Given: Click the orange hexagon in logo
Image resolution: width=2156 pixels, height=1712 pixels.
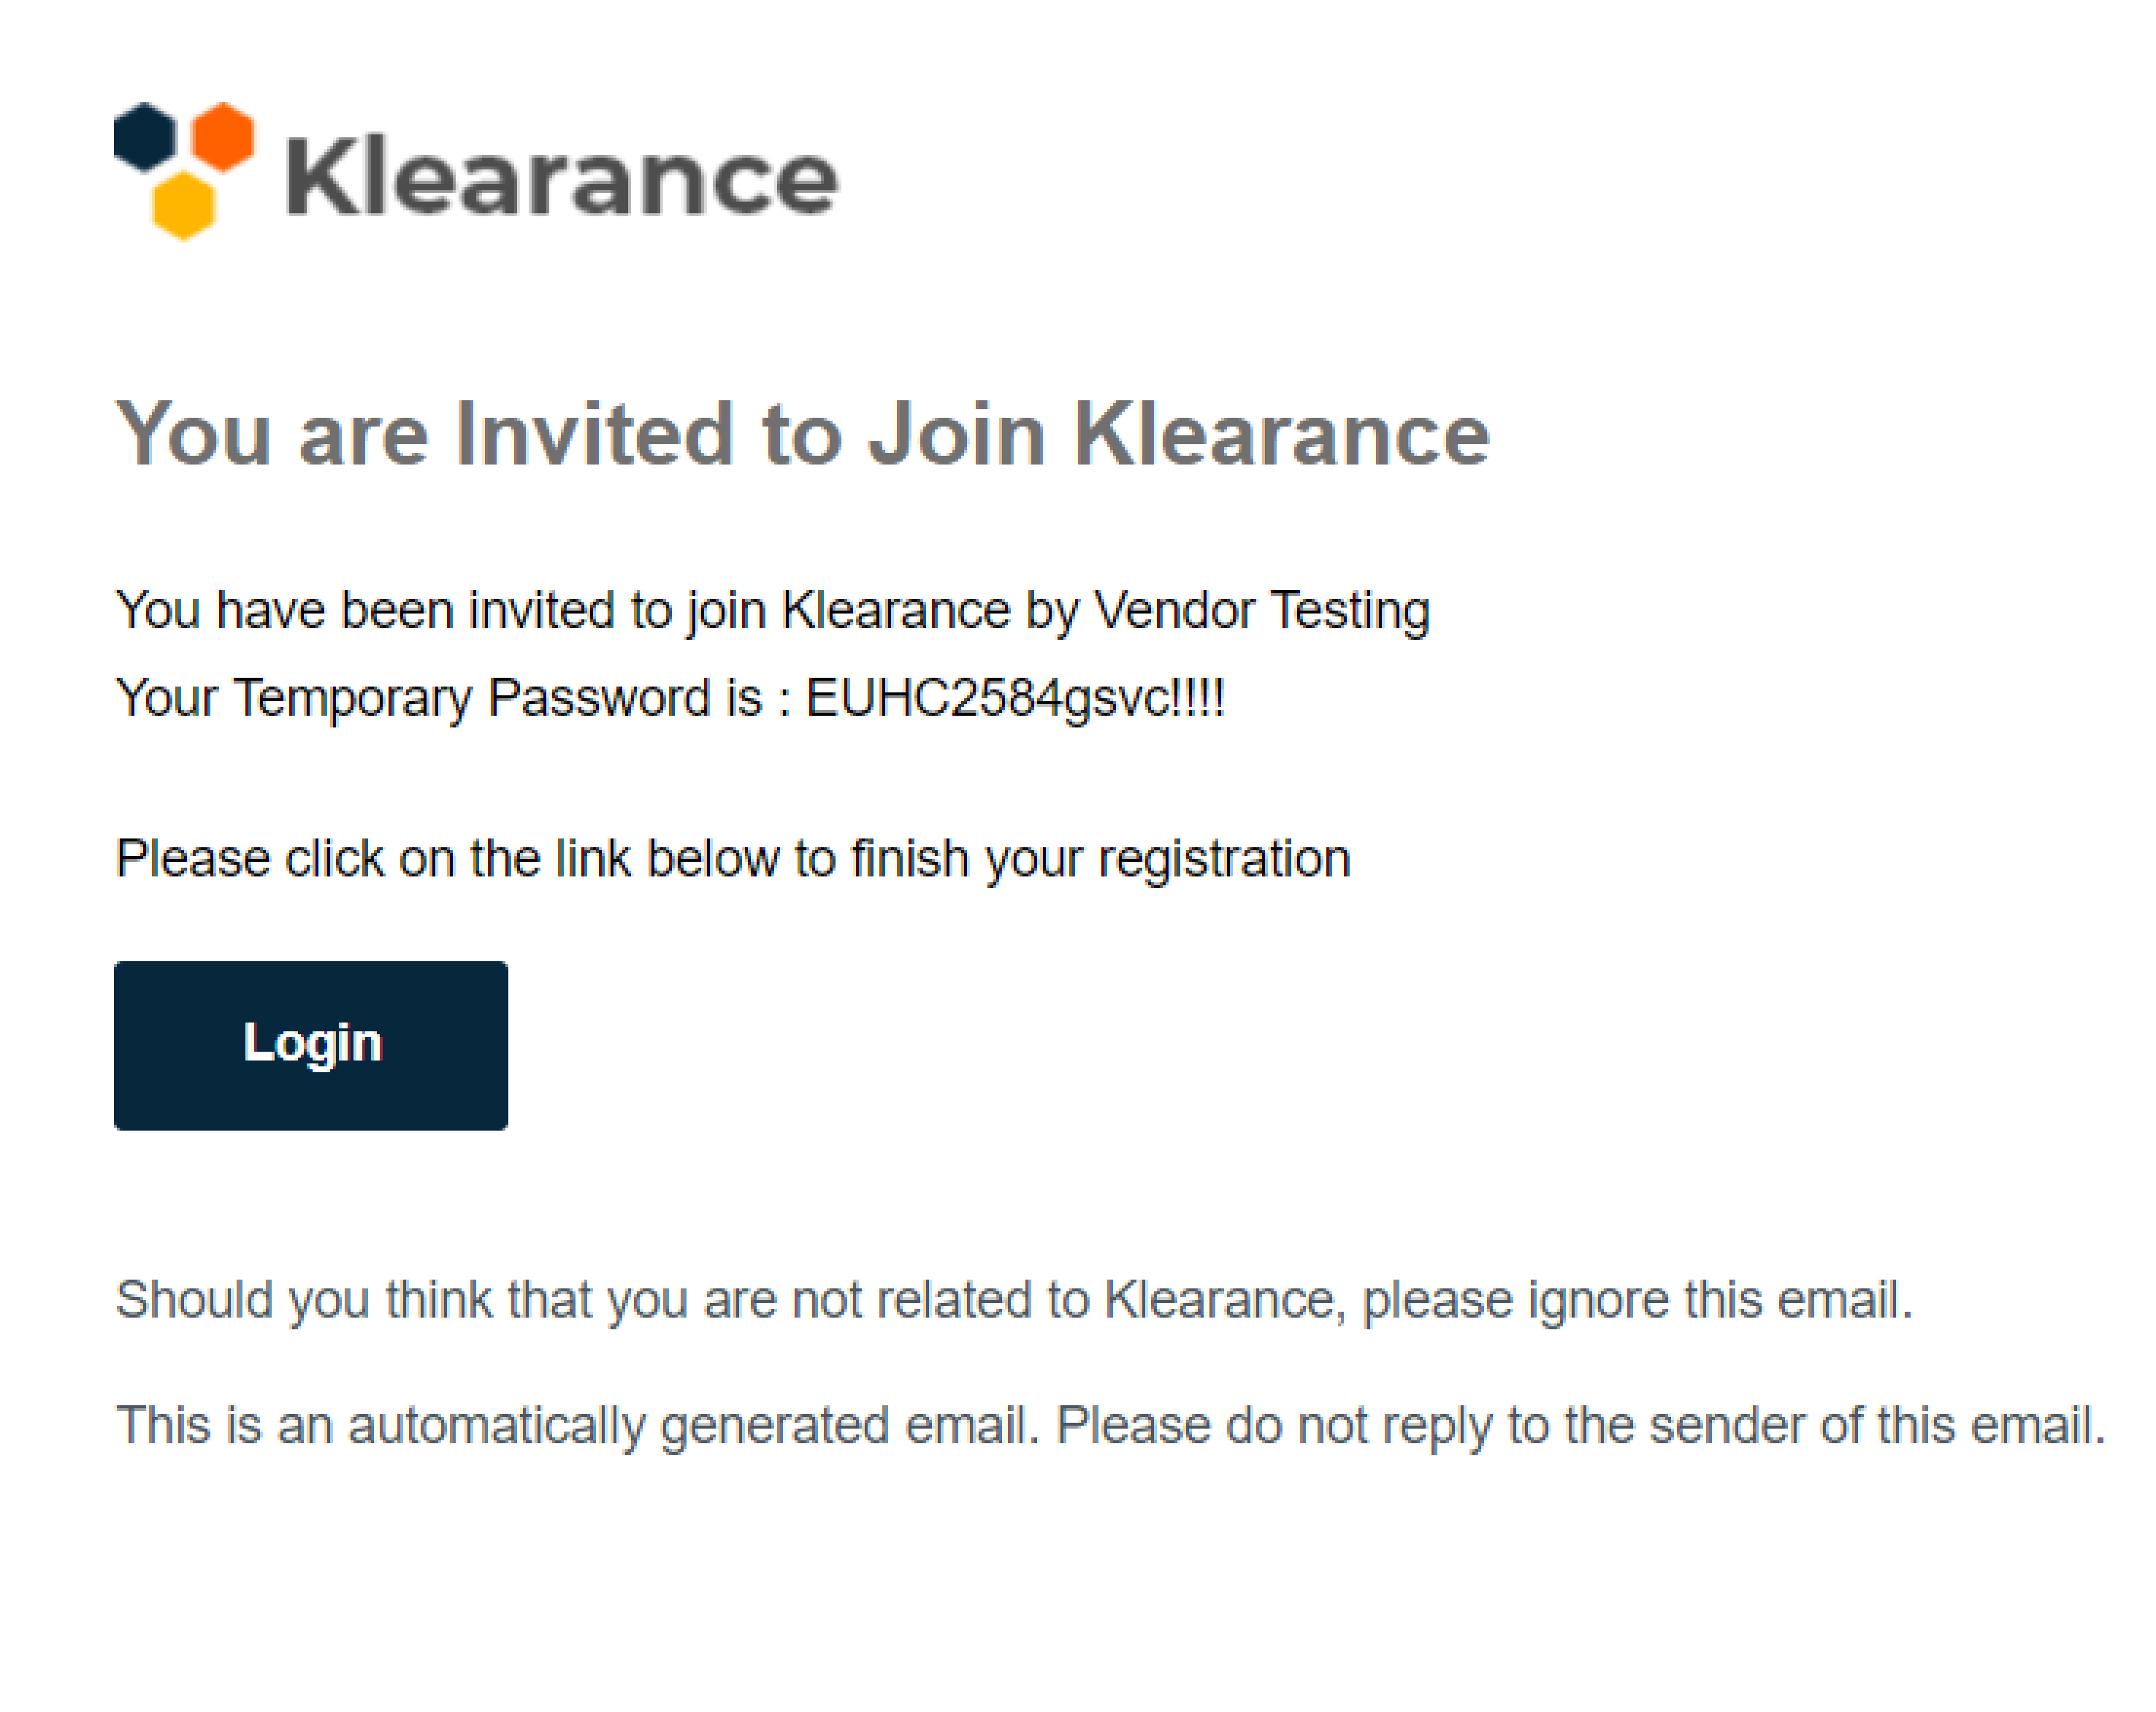Looking at the screenshot, I should (222, 137).
